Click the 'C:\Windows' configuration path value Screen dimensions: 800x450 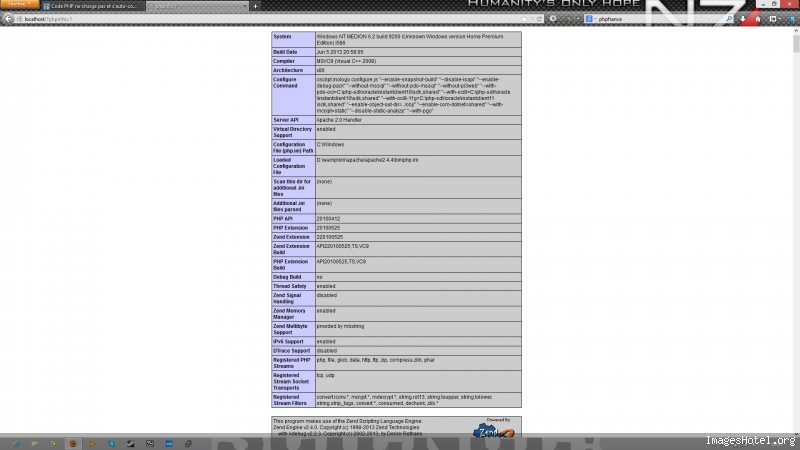330,144
